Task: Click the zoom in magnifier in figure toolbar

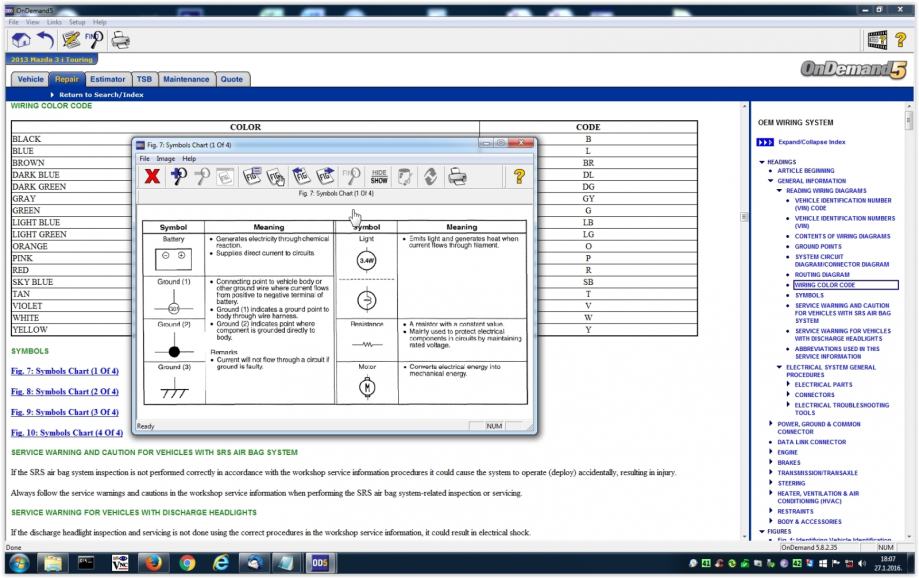Action: (180, 176)
